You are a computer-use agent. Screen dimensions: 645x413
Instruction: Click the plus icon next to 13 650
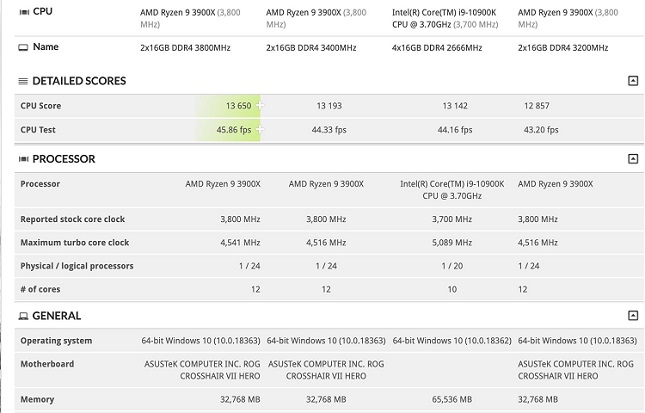260,105
